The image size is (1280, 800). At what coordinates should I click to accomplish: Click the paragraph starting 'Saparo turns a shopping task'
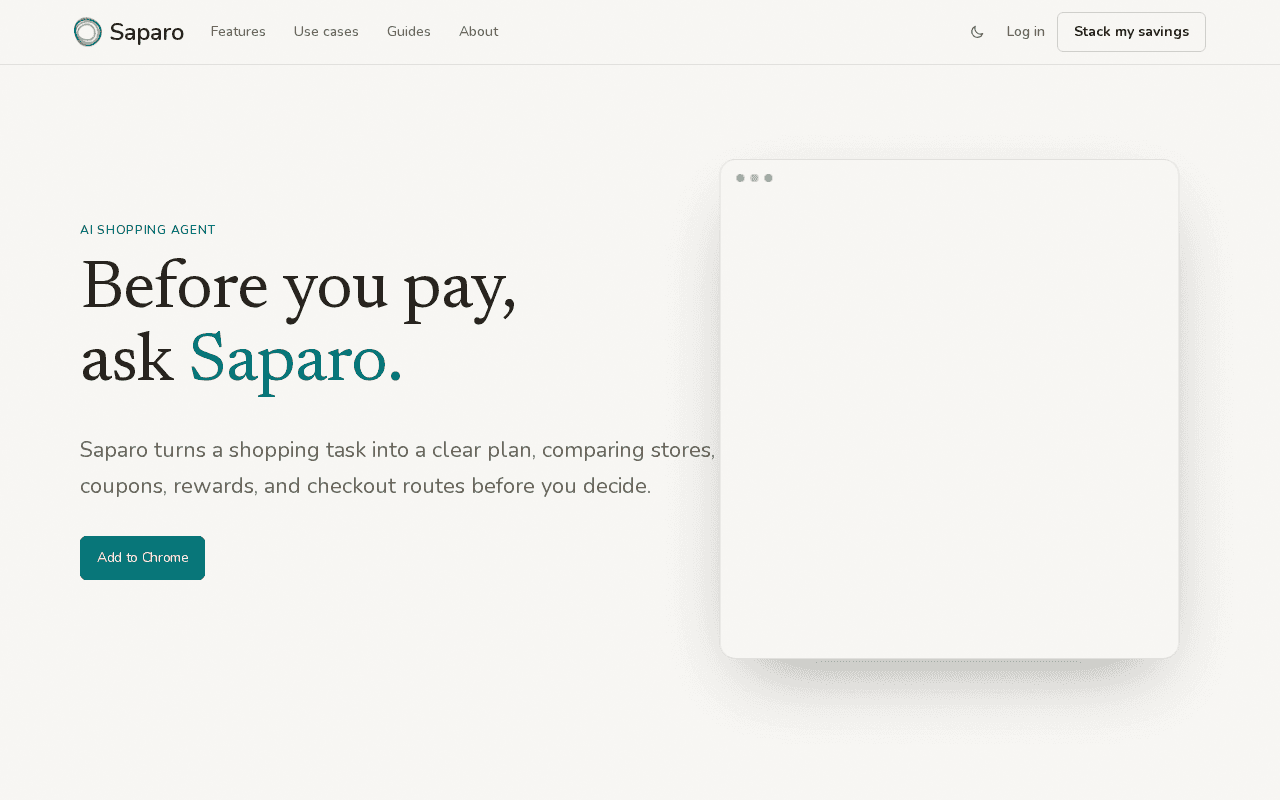coord(398,468)
